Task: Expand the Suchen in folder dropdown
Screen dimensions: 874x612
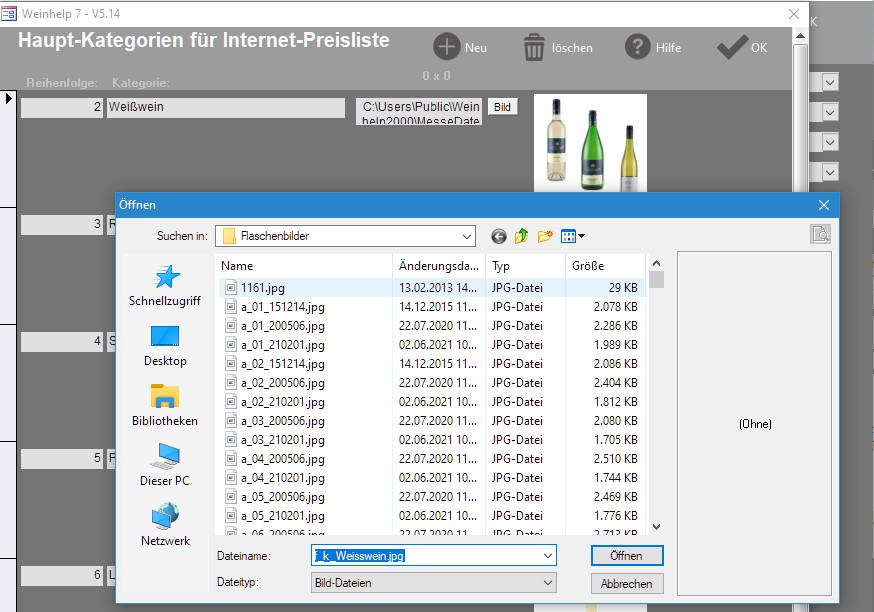Action: tap(466, 236)
